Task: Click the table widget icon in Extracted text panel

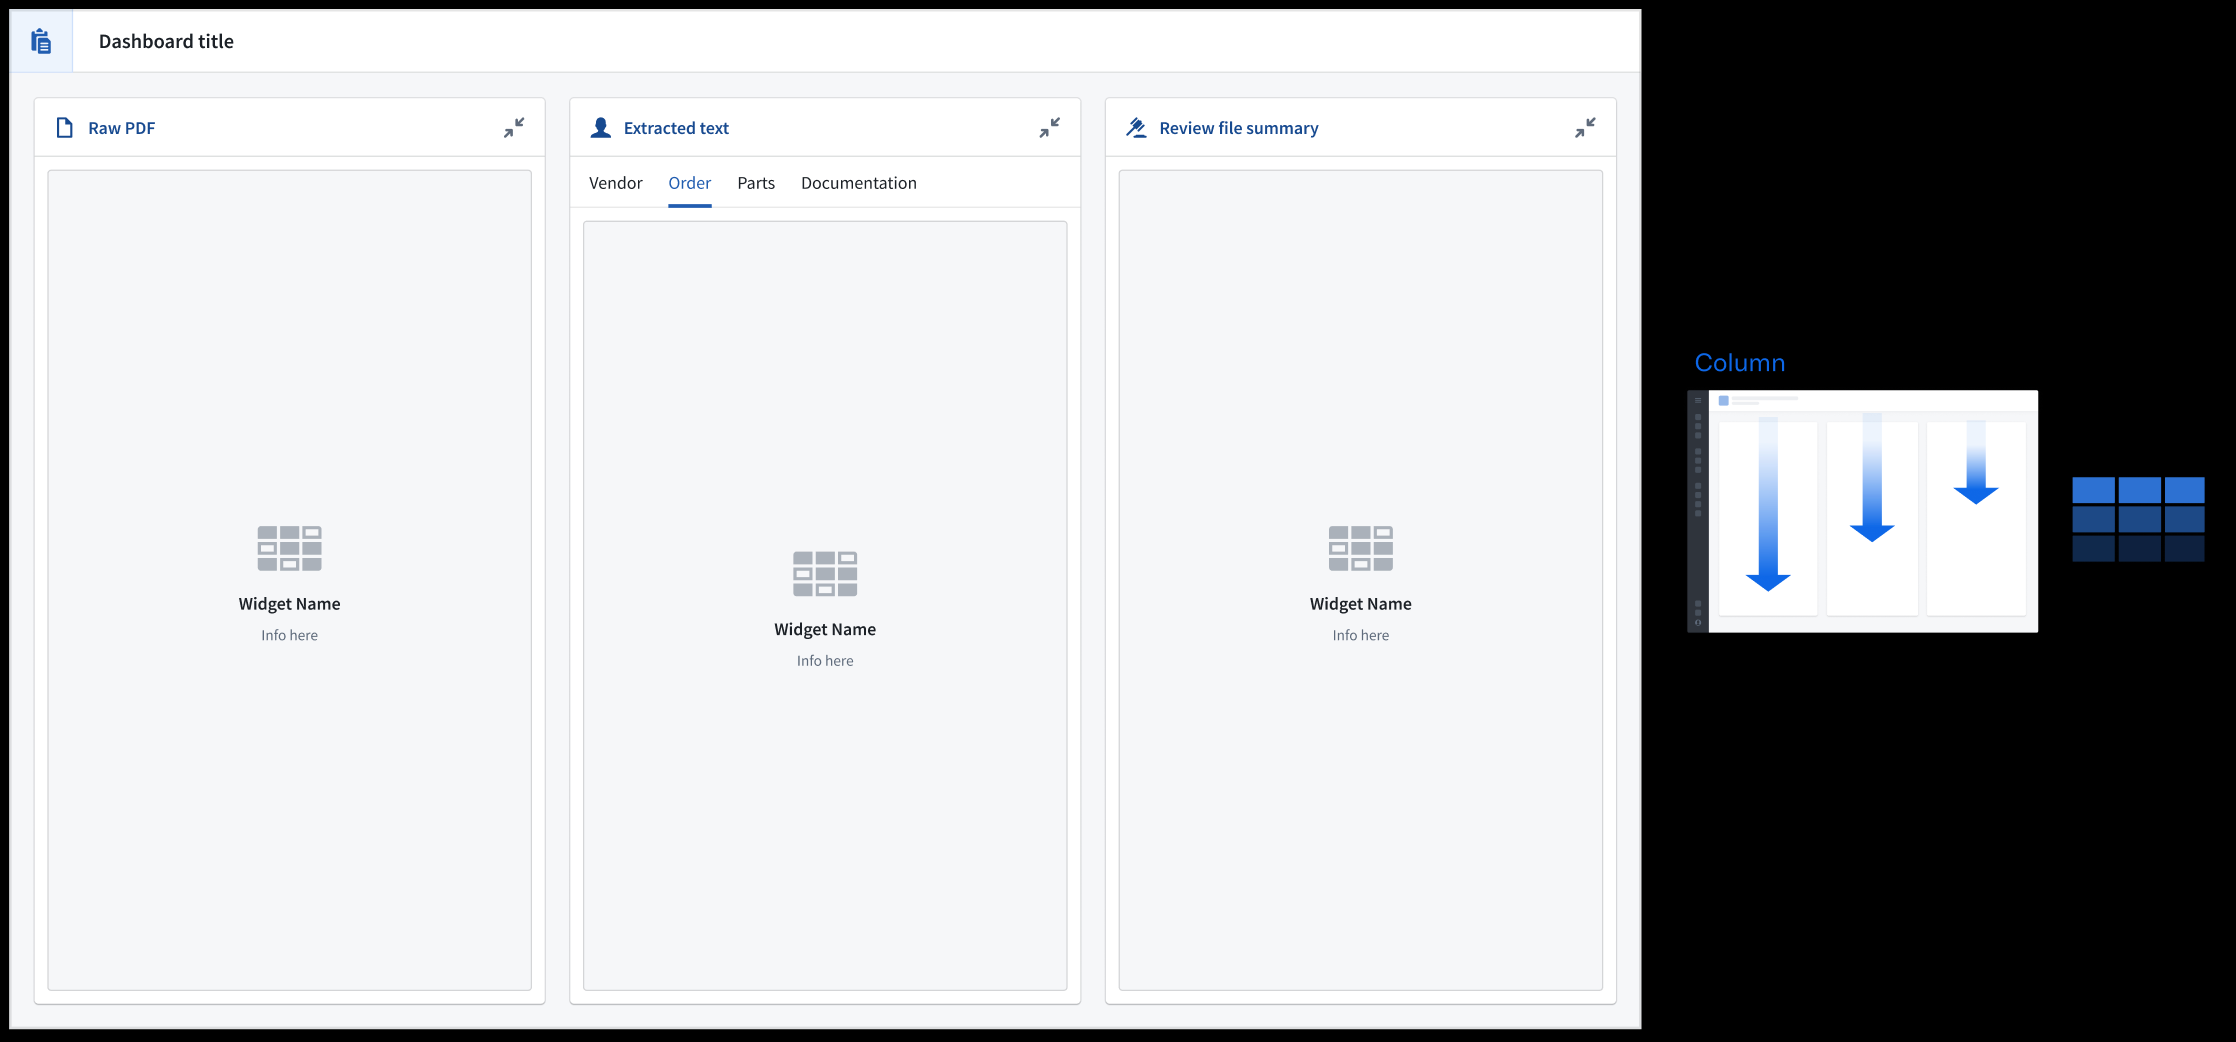Action: point(825,574)
